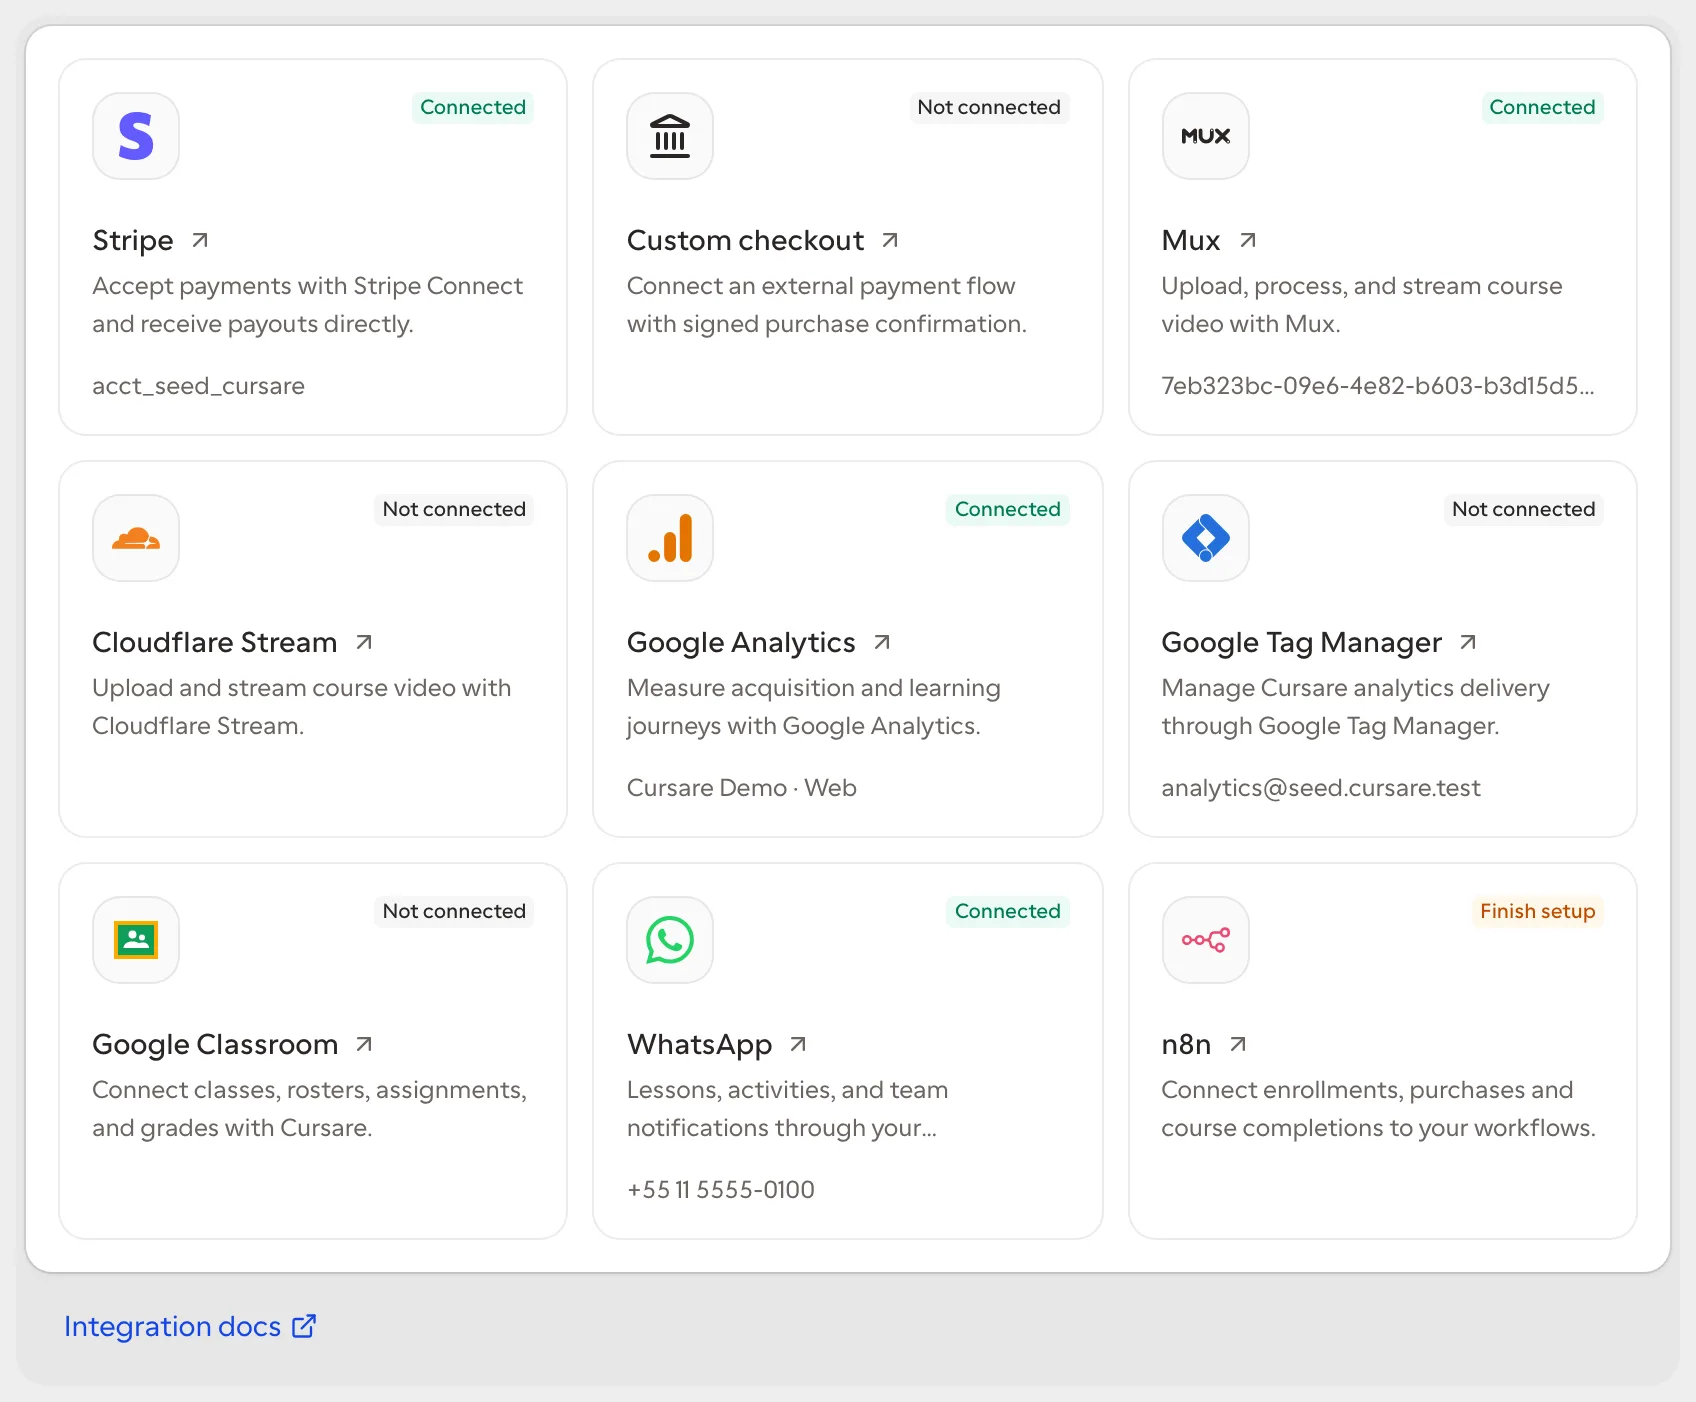Click the Custom checkout bank icon

tap(670, 136)
